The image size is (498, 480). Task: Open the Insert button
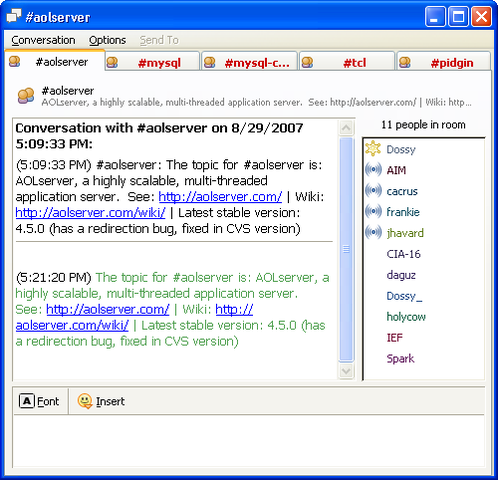[x=101, y=401]
